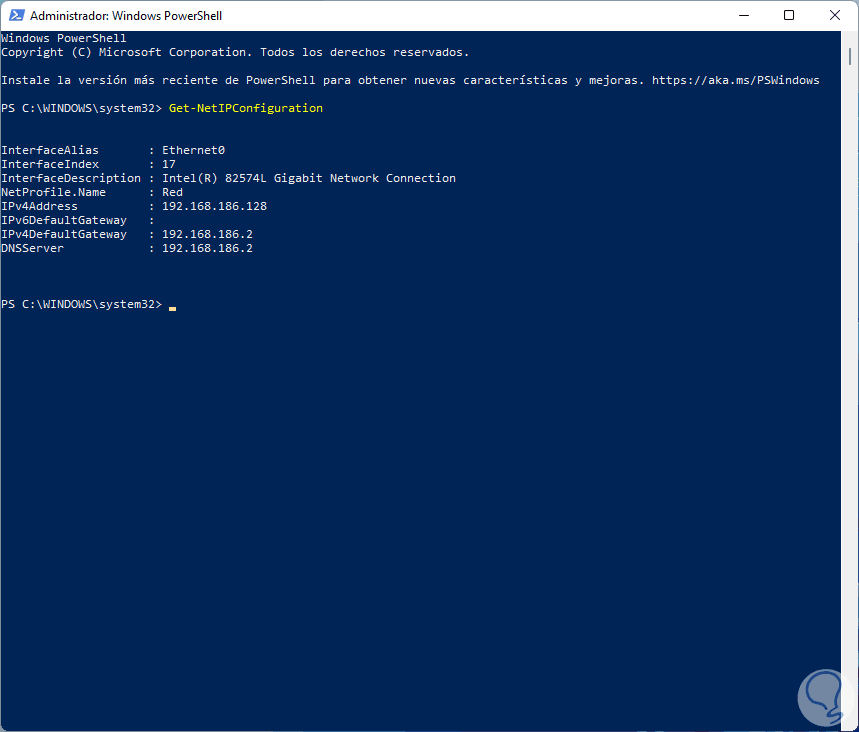Click the DNSServer value 192.168.186.2
859x732 pixels.
coord(207,248)
